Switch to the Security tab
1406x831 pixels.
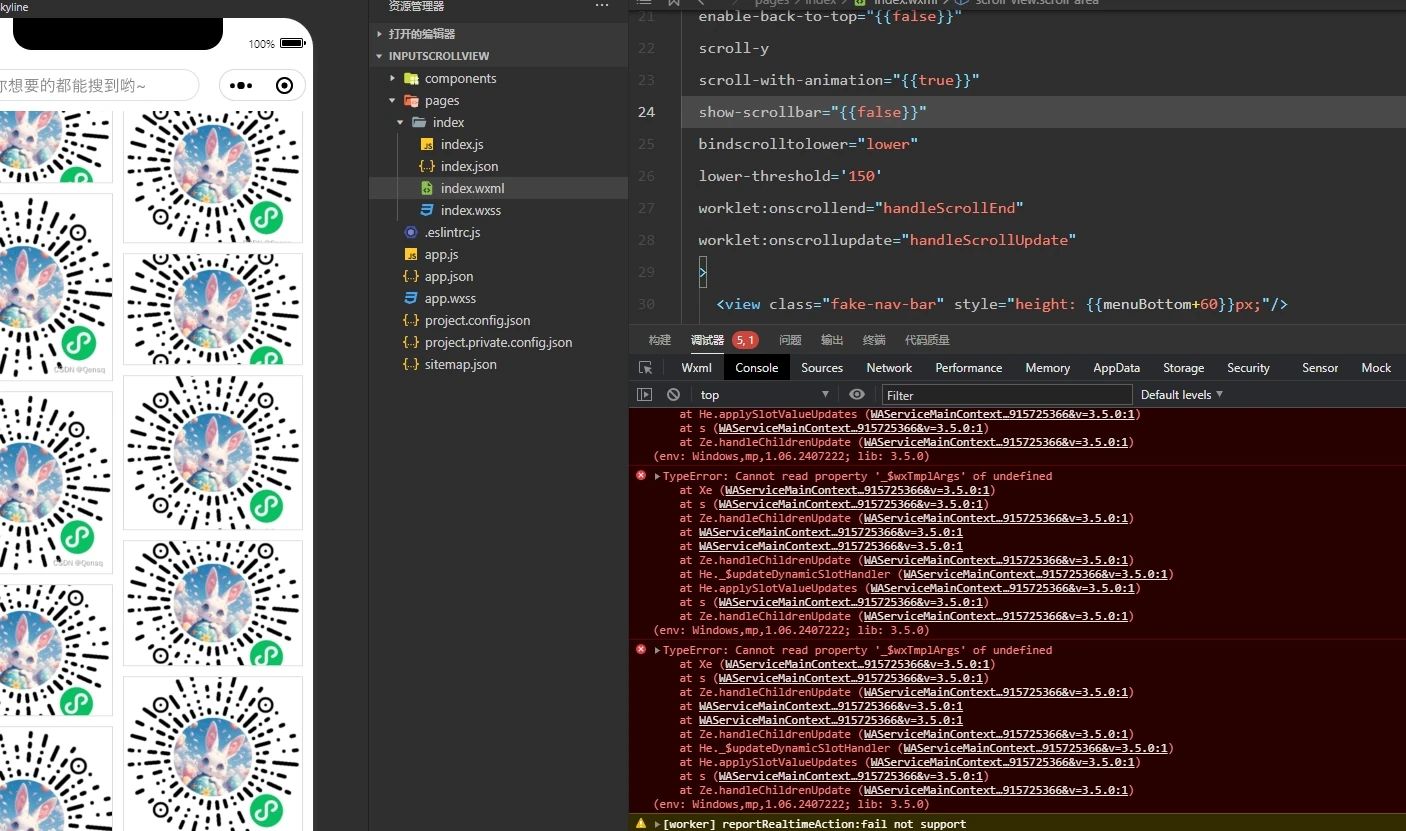pyautogui.click(x=1248, y=368)
